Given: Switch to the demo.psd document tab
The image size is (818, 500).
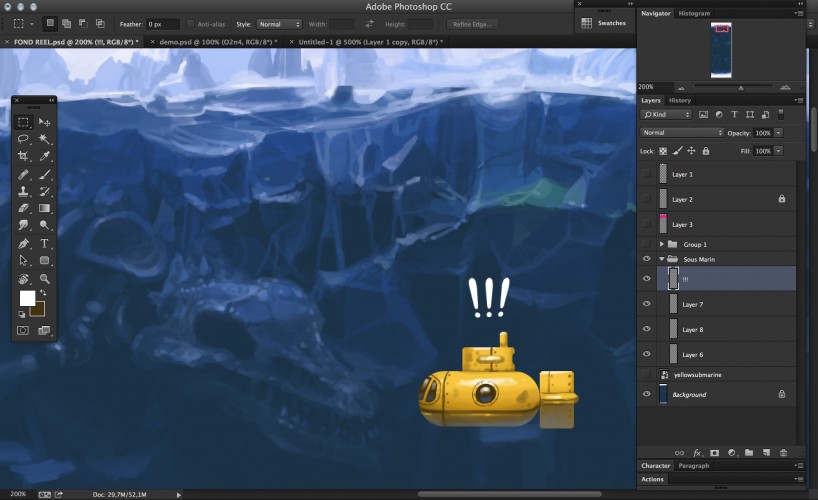Looking at the screenshot, I should click(218, 42).
